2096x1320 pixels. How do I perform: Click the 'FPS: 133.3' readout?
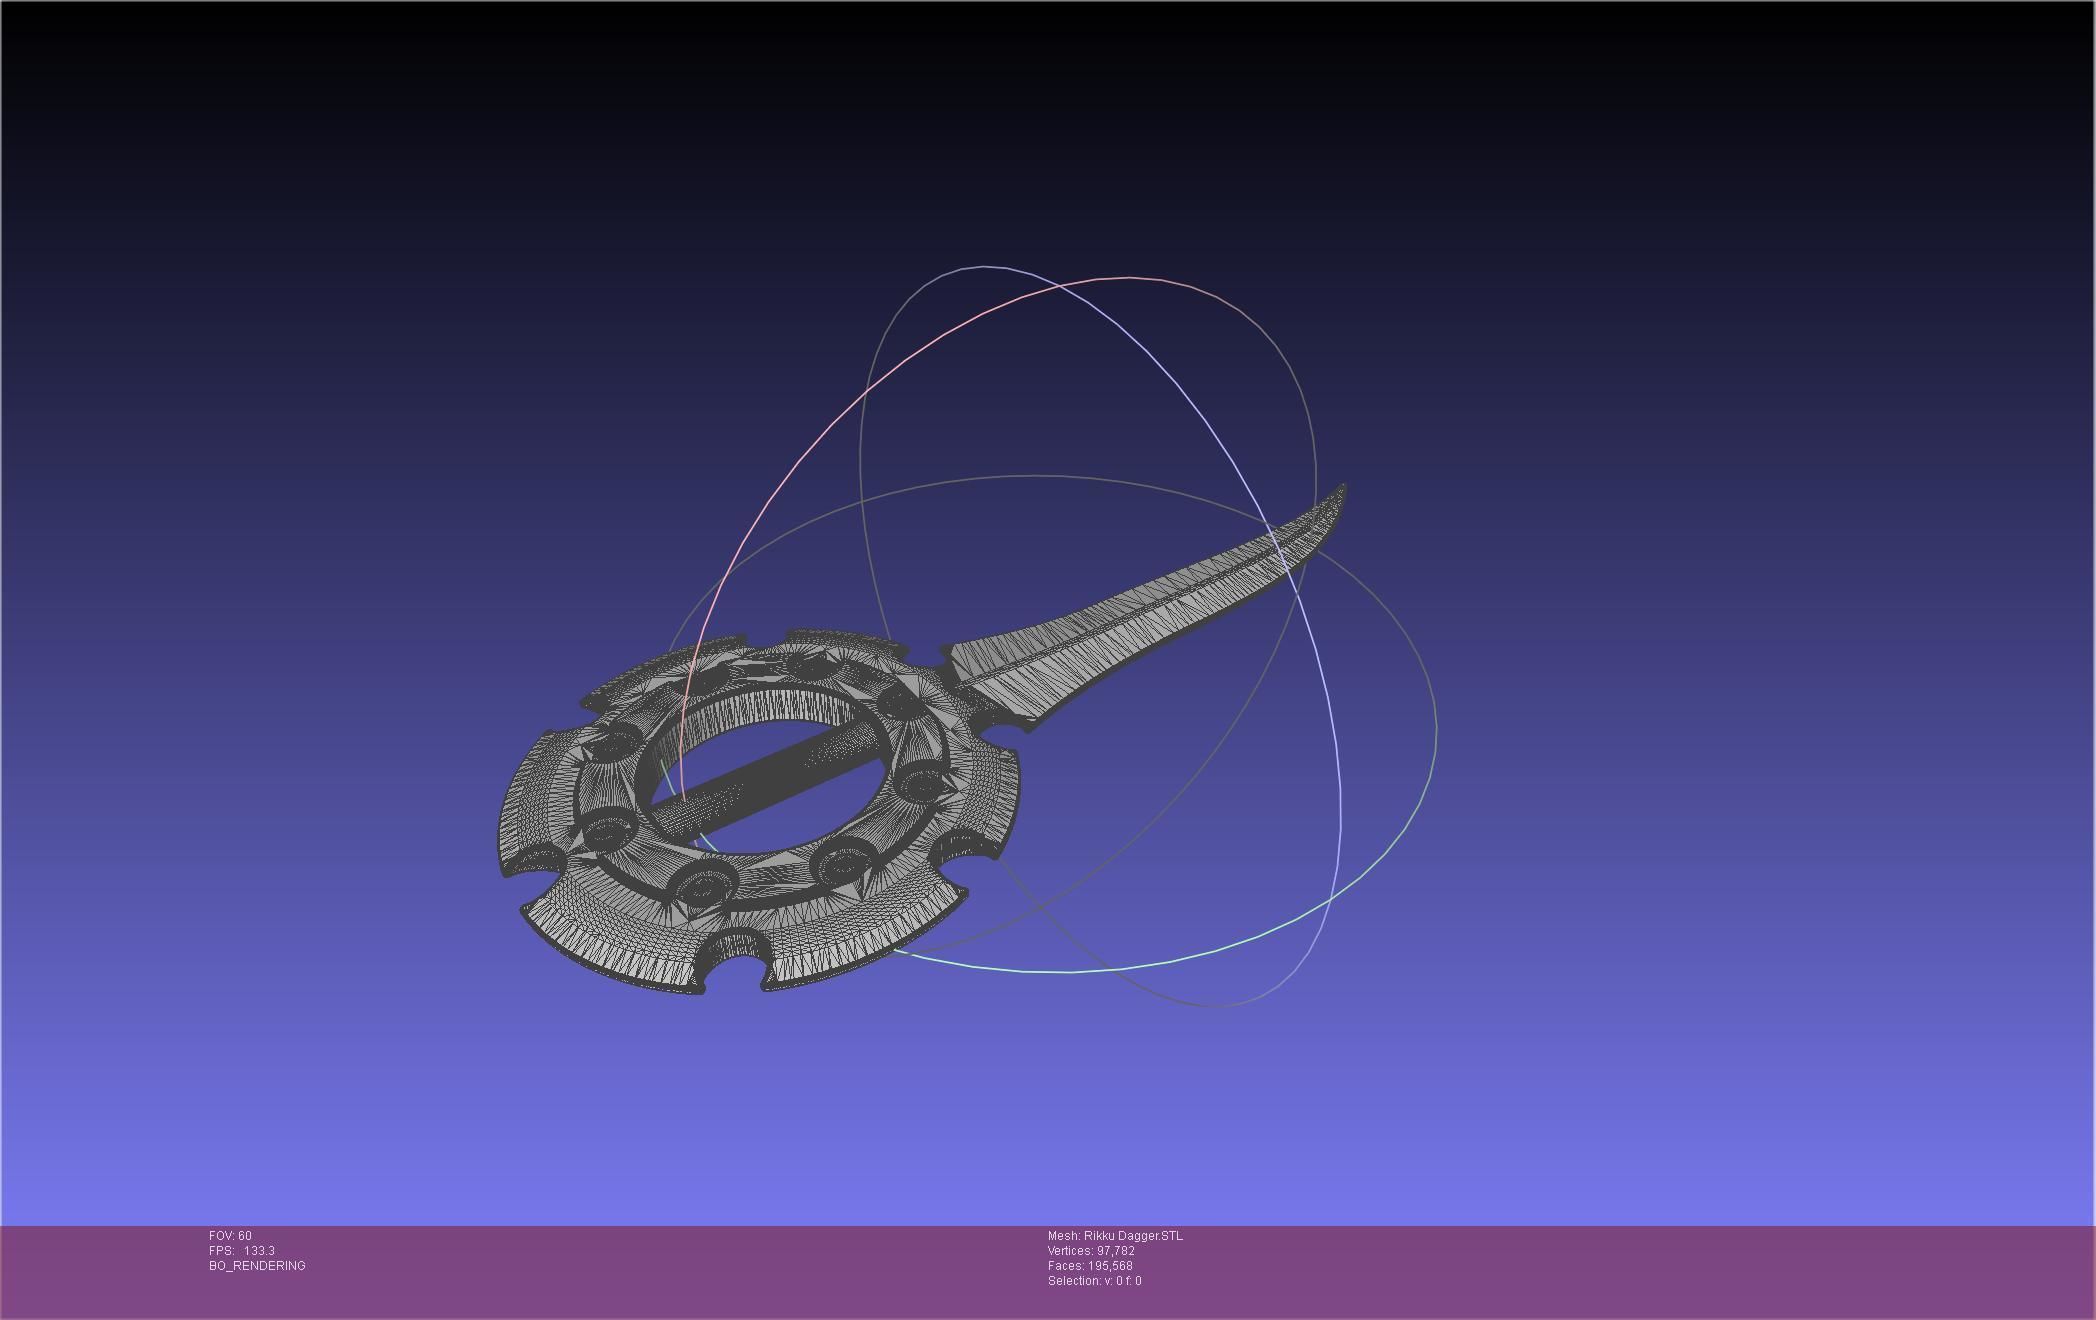tap(242, 1251)
